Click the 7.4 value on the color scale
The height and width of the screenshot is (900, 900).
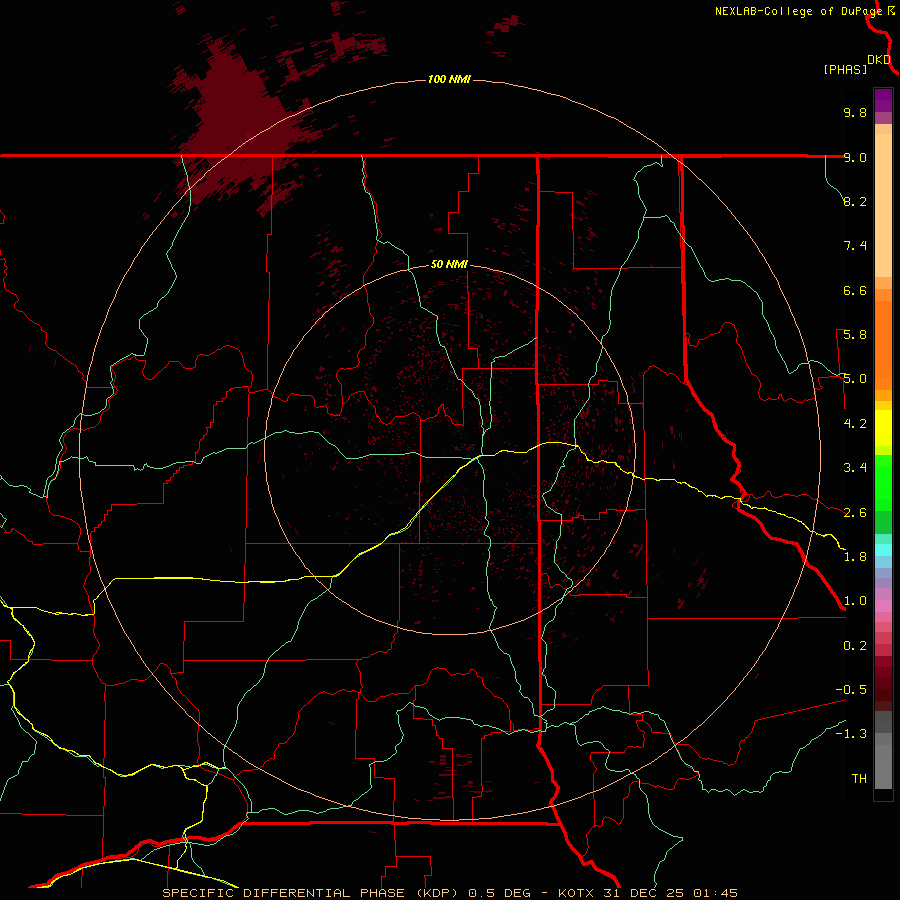point(855,246)
